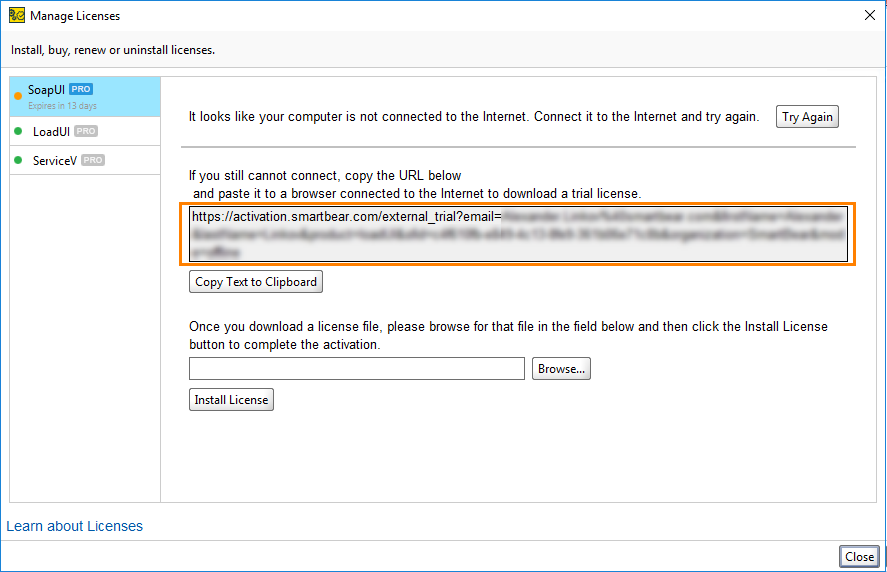Image resolution: width=887 pixels, height=572 pixels.
Task: Click the Try Again button
Action: 807,117
